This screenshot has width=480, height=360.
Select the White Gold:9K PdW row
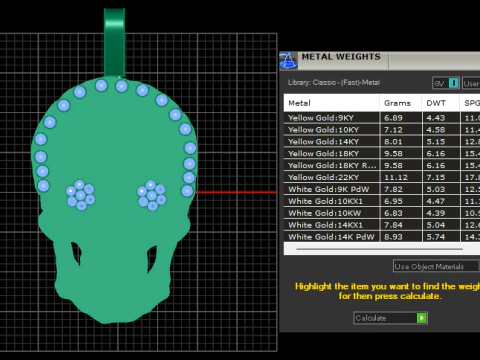382,189
